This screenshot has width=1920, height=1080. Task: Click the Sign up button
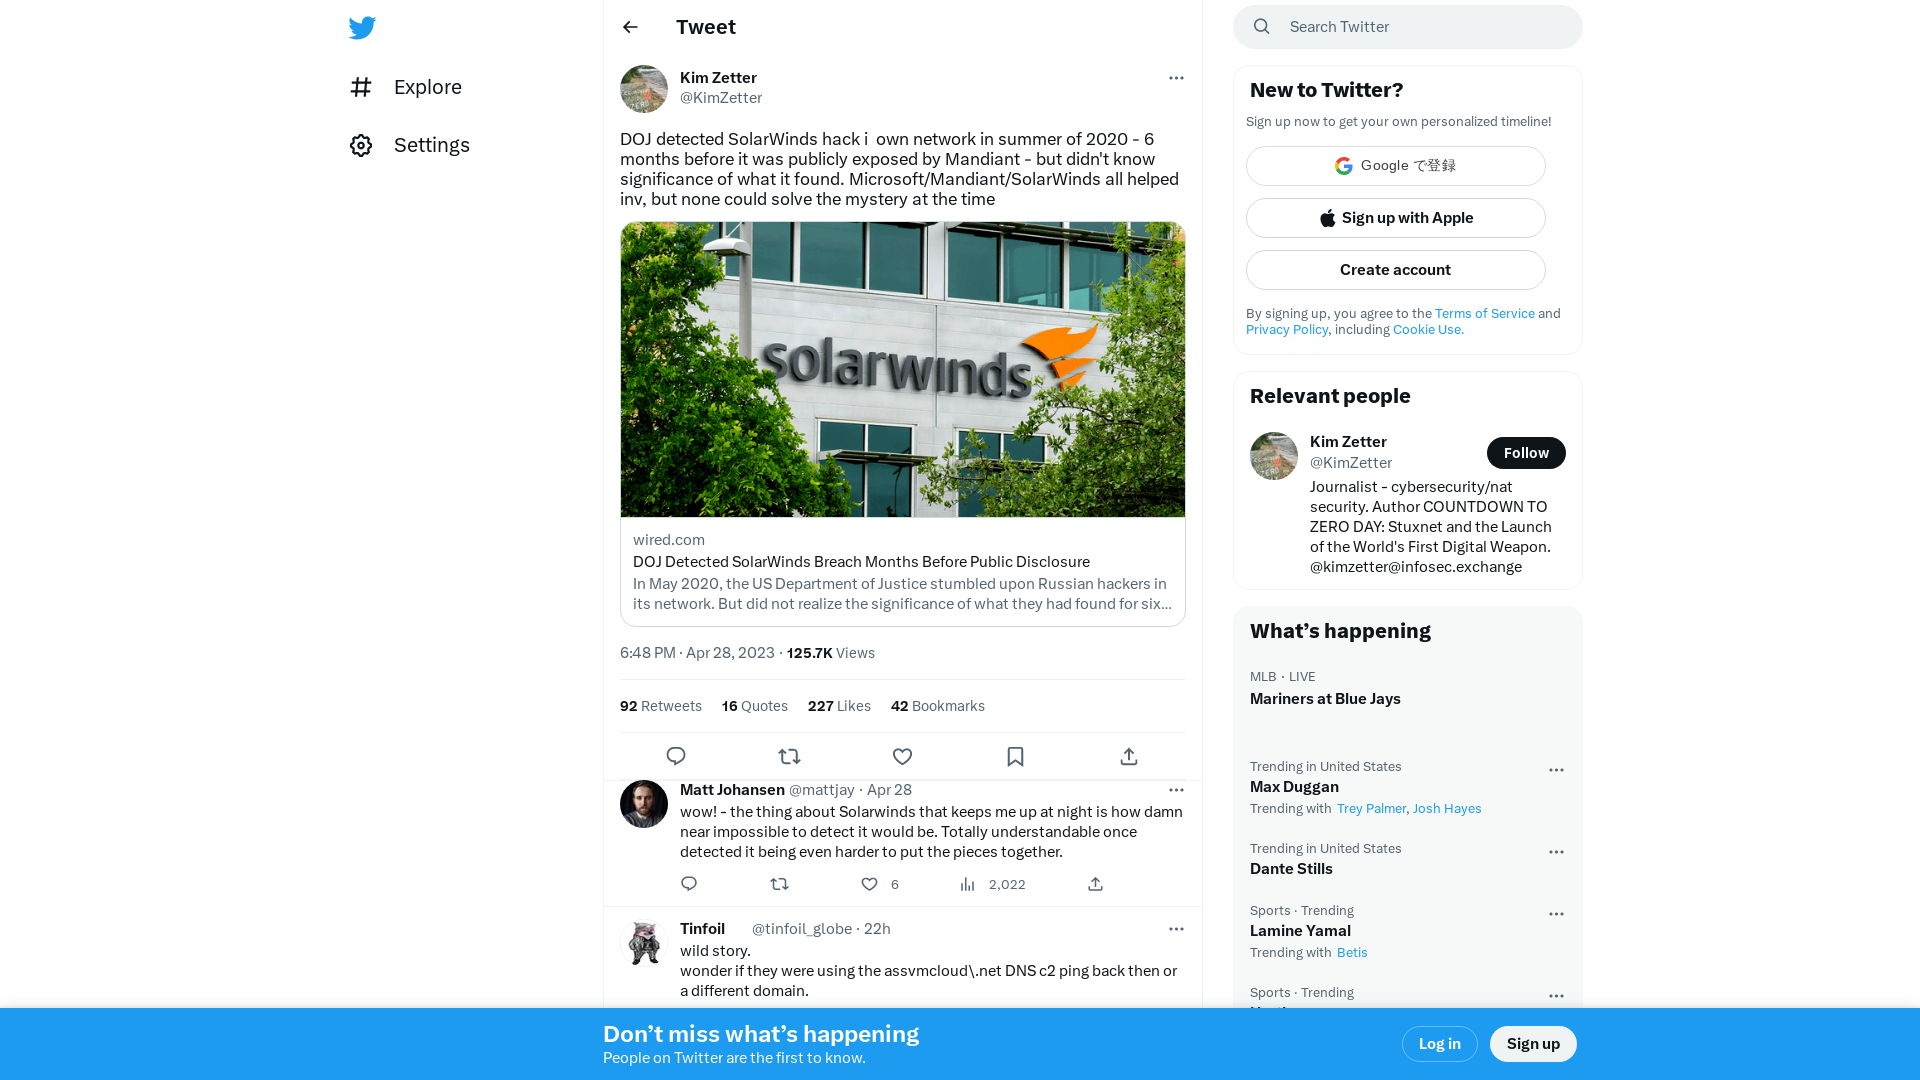click(x=1534, y=1043)
